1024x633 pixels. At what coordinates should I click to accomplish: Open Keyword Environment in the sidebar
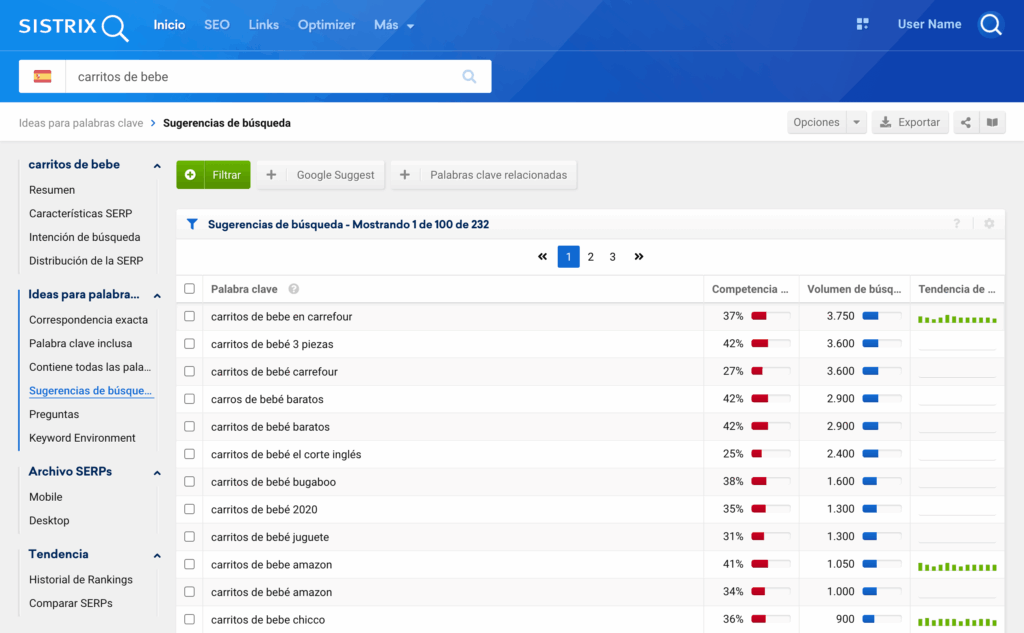pos(82,438)
